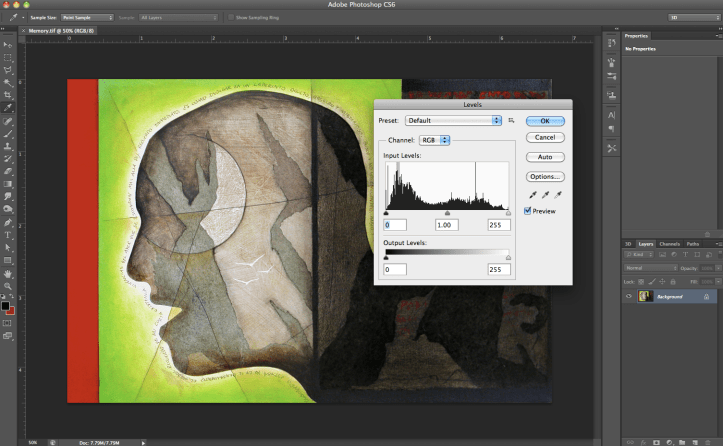This screenshot has height=446, width=723.
Task: Click the set white point eyedropper
Action: pos(558,195)
